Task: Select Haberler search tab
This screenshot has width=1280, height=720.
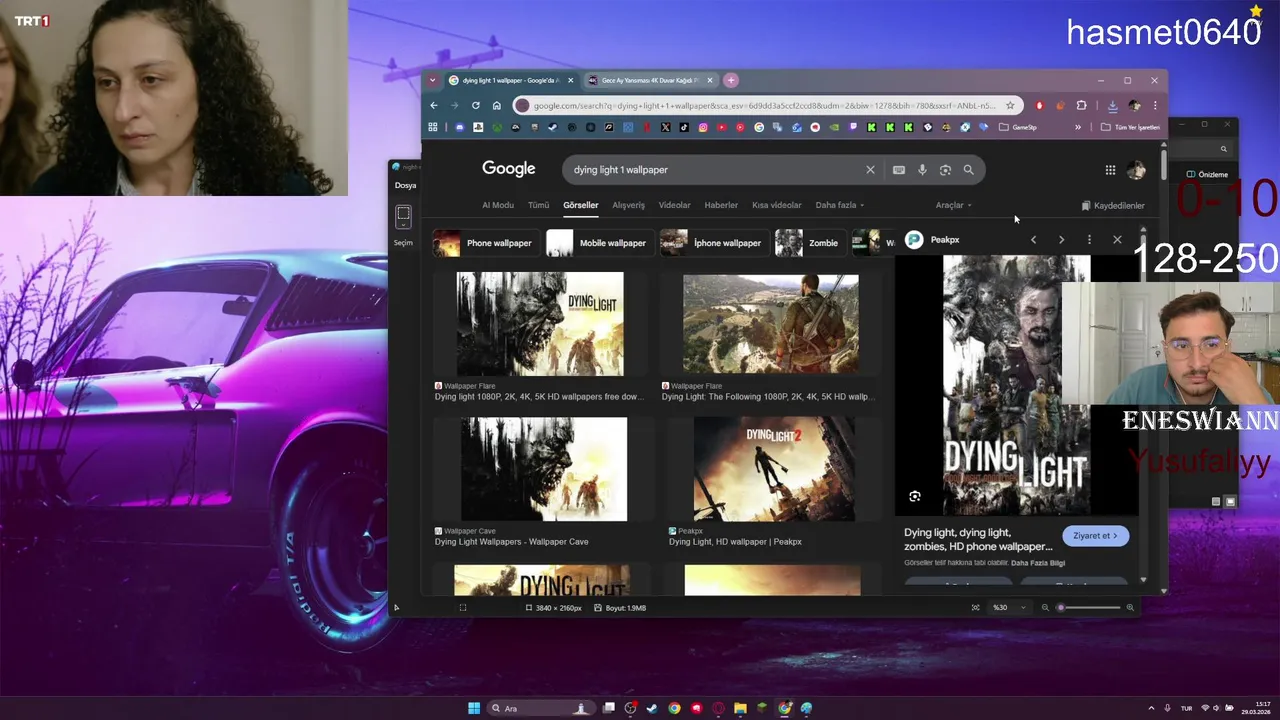Action: 721,205
